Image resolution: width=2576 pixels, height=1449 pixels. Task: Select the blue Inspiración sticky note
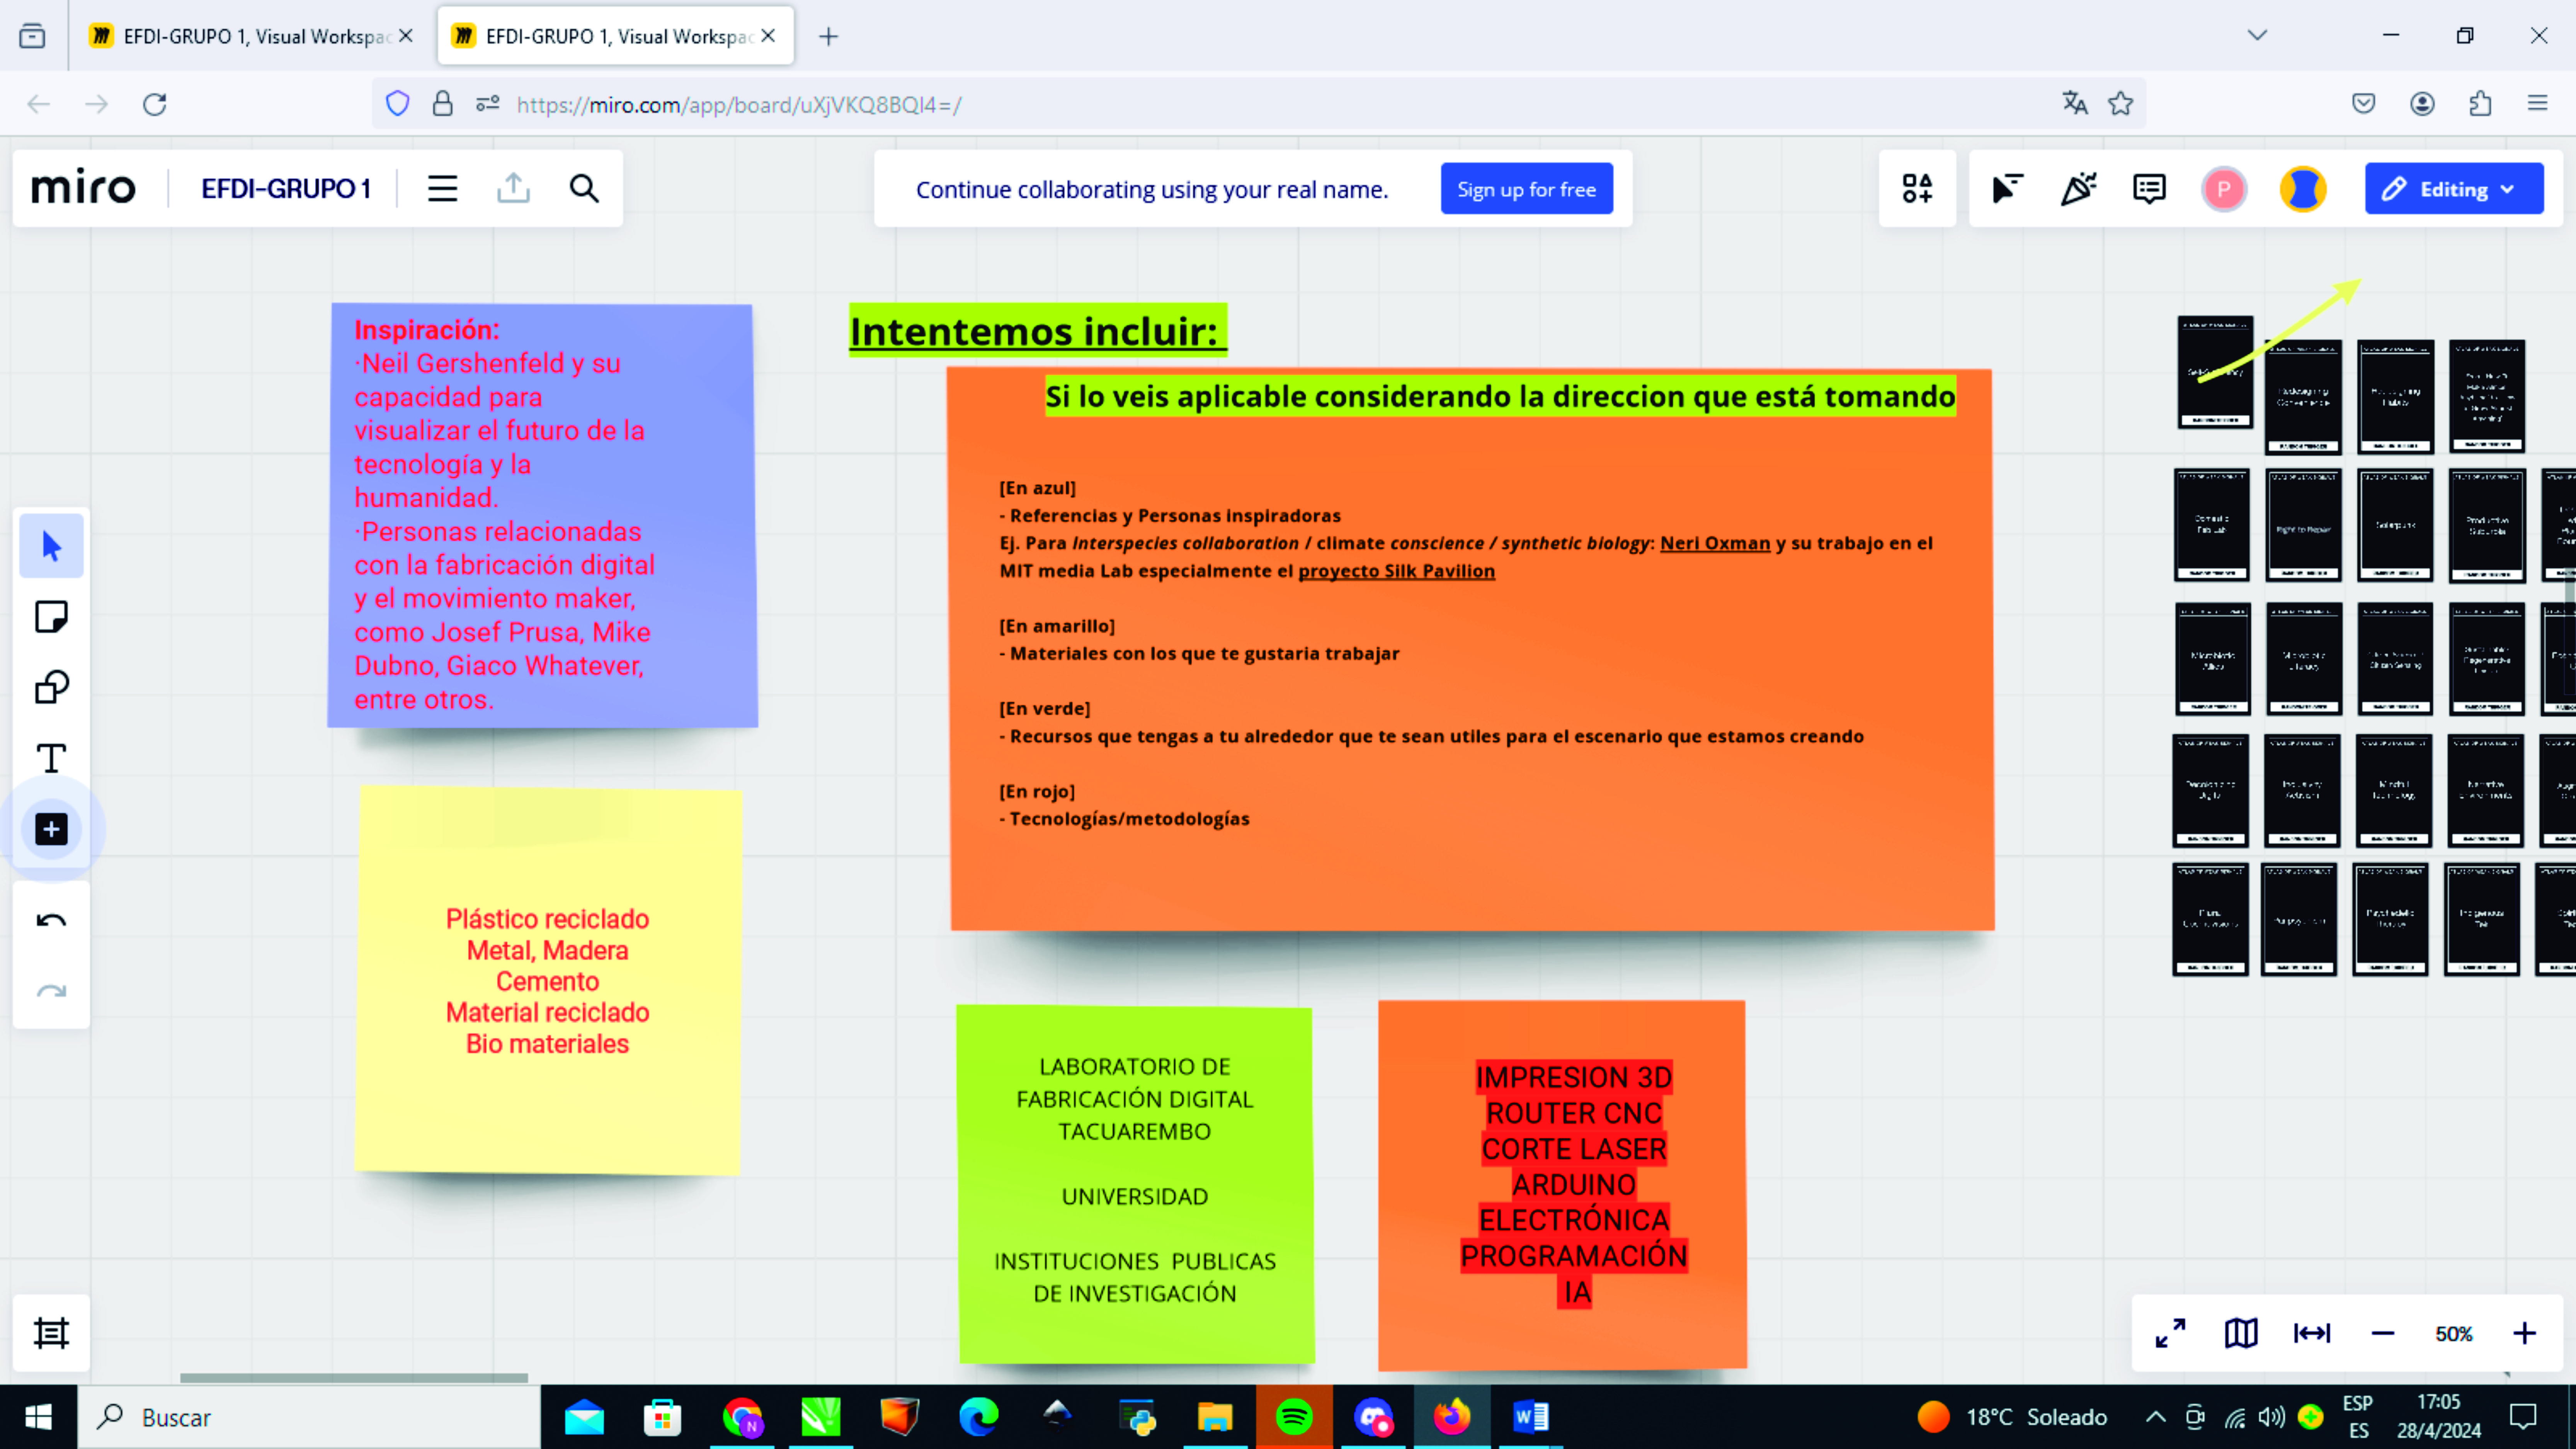coord(543,515)
